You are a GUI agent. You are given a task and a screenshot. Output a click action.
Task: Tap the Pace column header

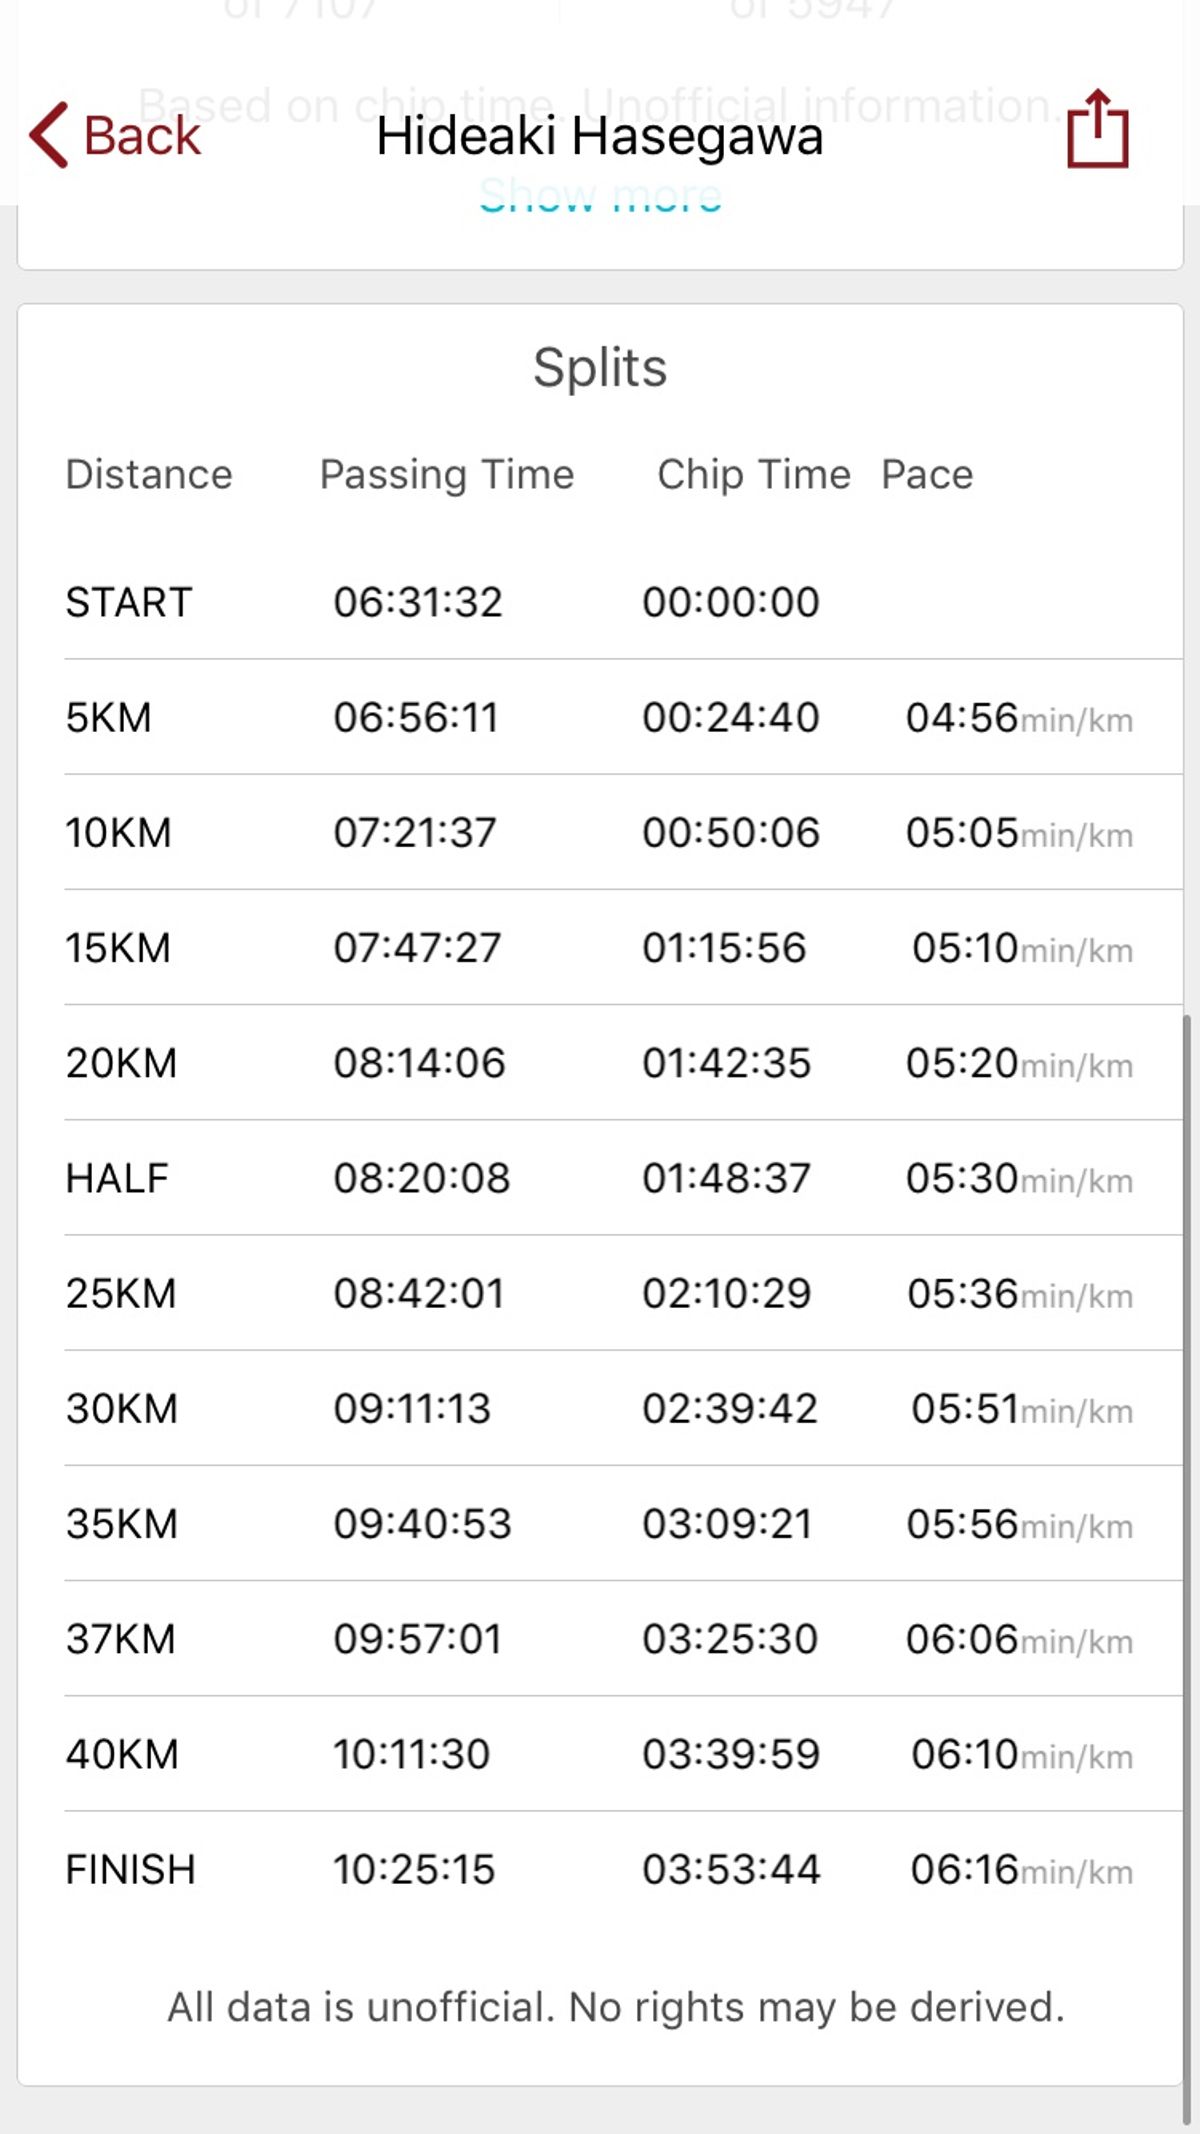point(927,474)
